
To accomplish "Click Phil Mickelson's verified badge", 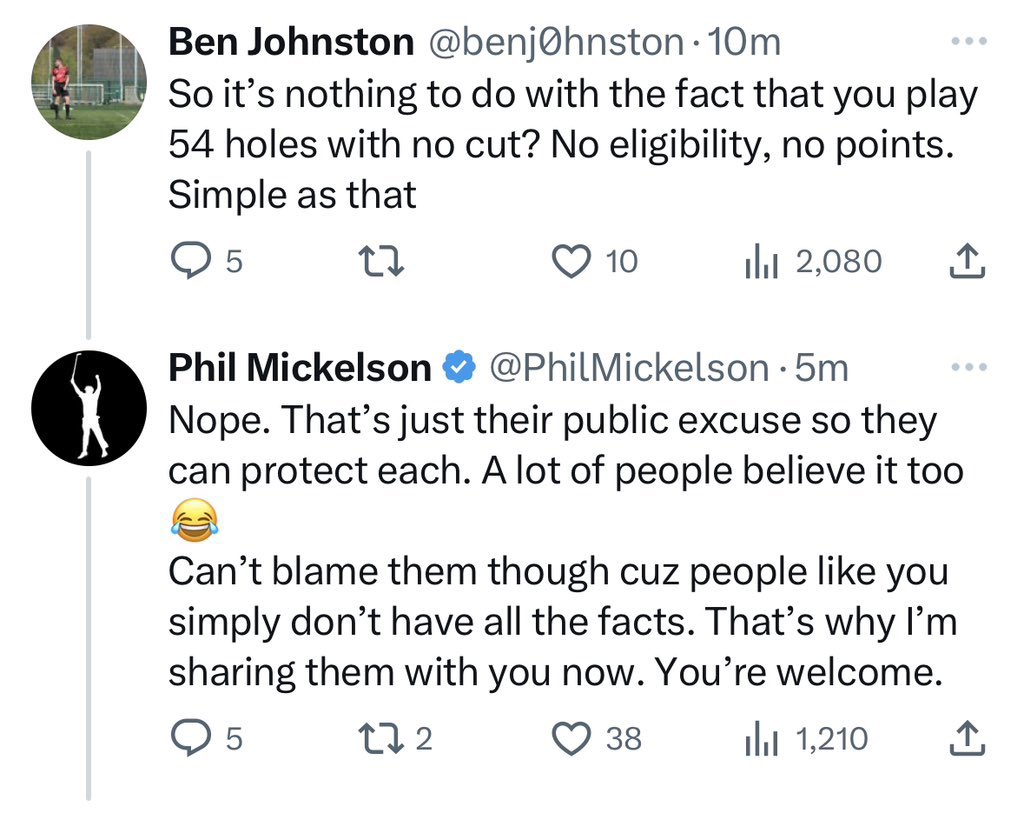I will click(x=459, y=368).
